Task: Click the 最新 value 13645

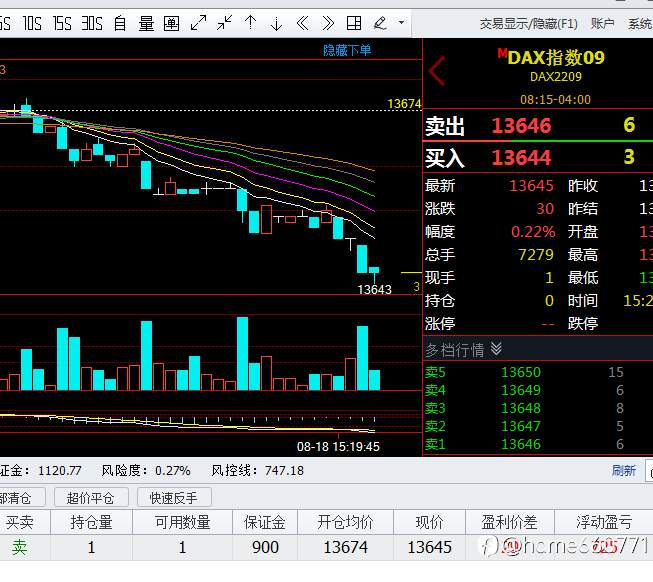Action: [x=531, y=186]
